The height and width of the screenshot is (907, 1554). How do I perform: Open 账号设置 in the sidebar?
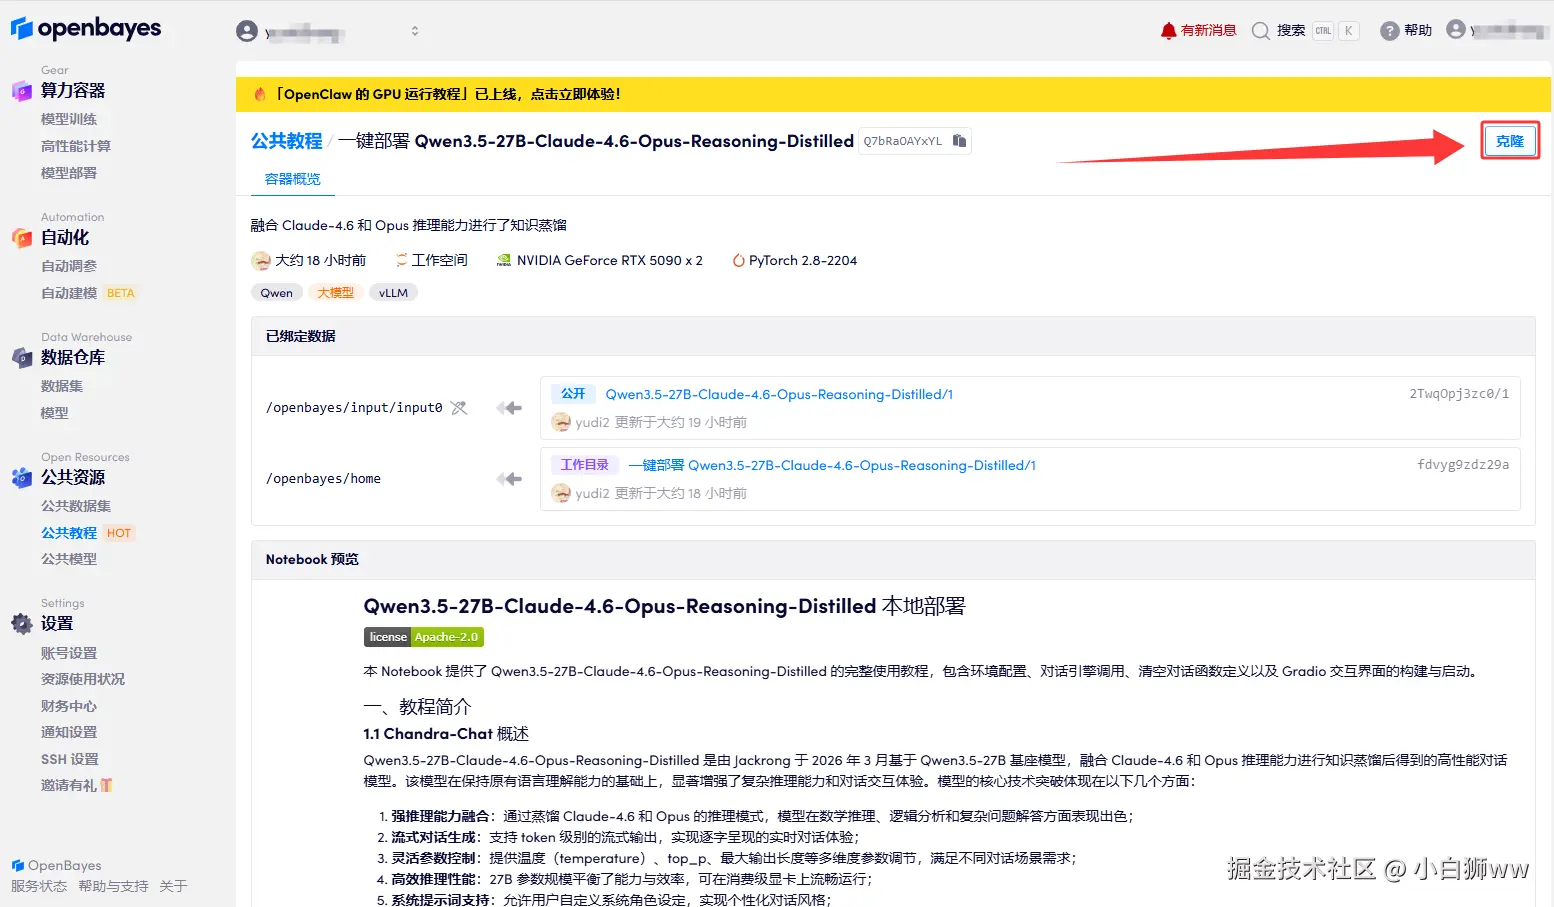pyautogui.click(x=69, y=653)
